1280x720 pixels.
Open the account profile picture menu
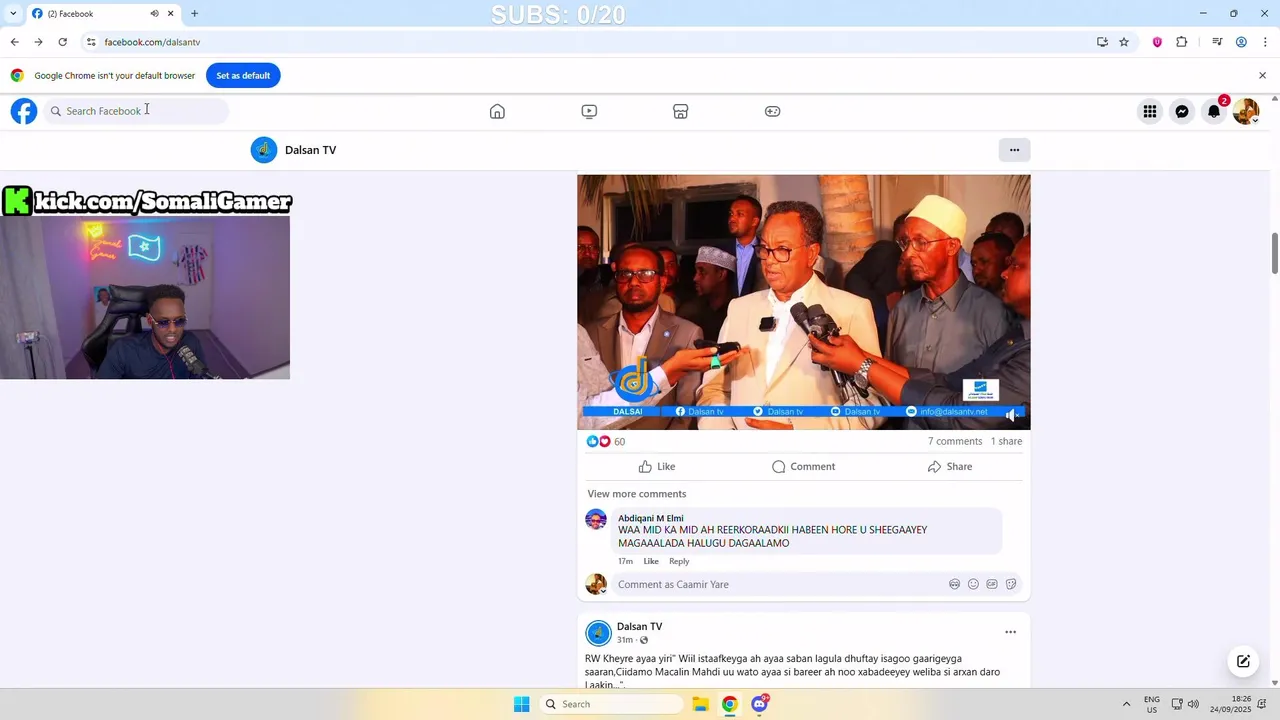(1246, 111)
